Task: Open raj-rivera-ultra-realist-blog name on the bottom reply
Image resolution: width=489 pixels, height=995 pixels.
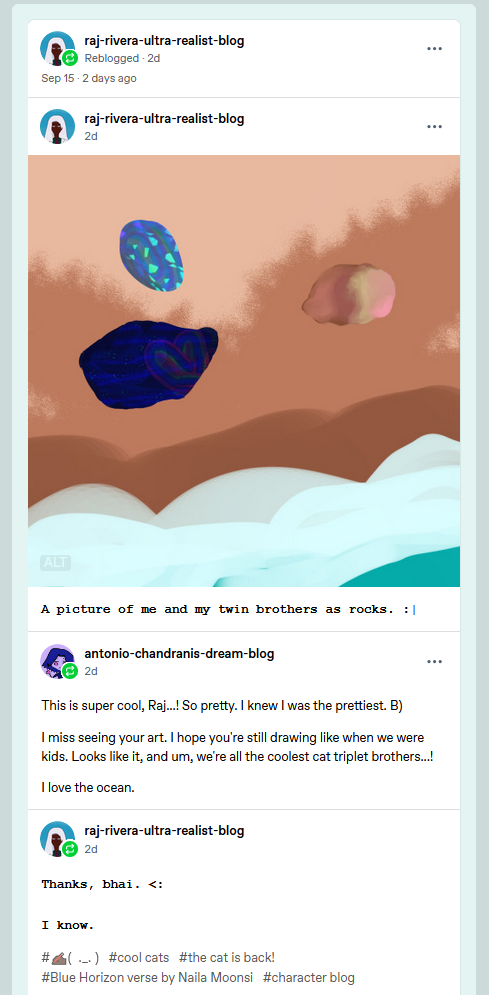Action: click(x=164, y=831)
